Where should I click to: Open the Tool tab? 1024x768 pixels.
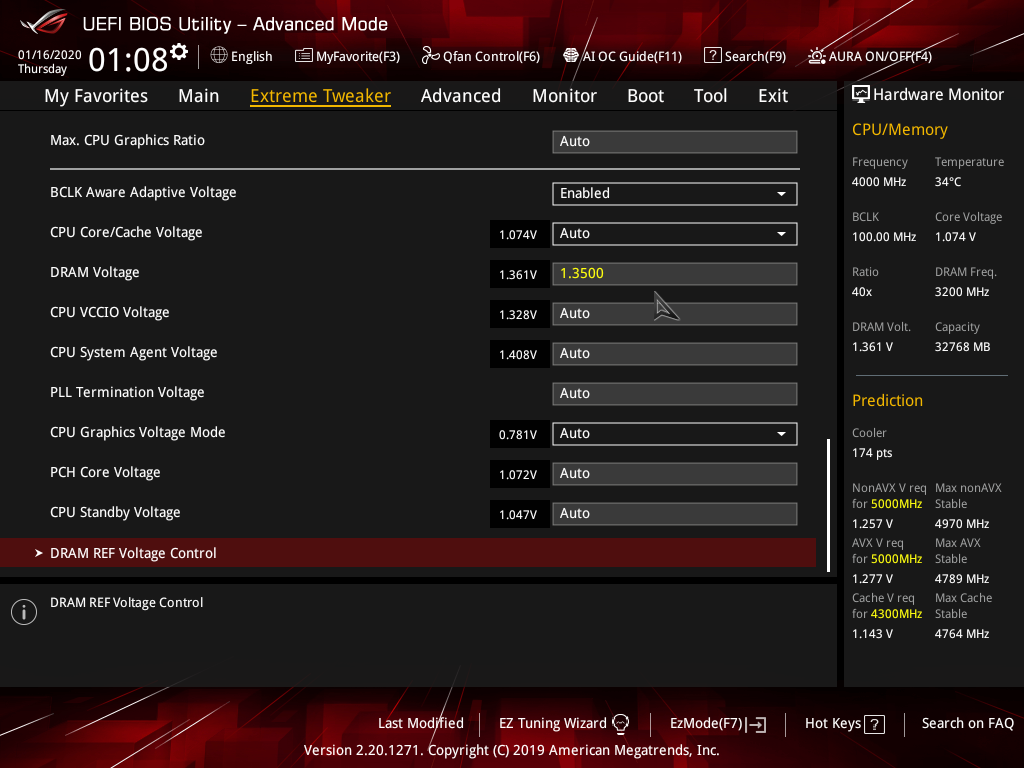pyautogui.click(x=711, y=96)
